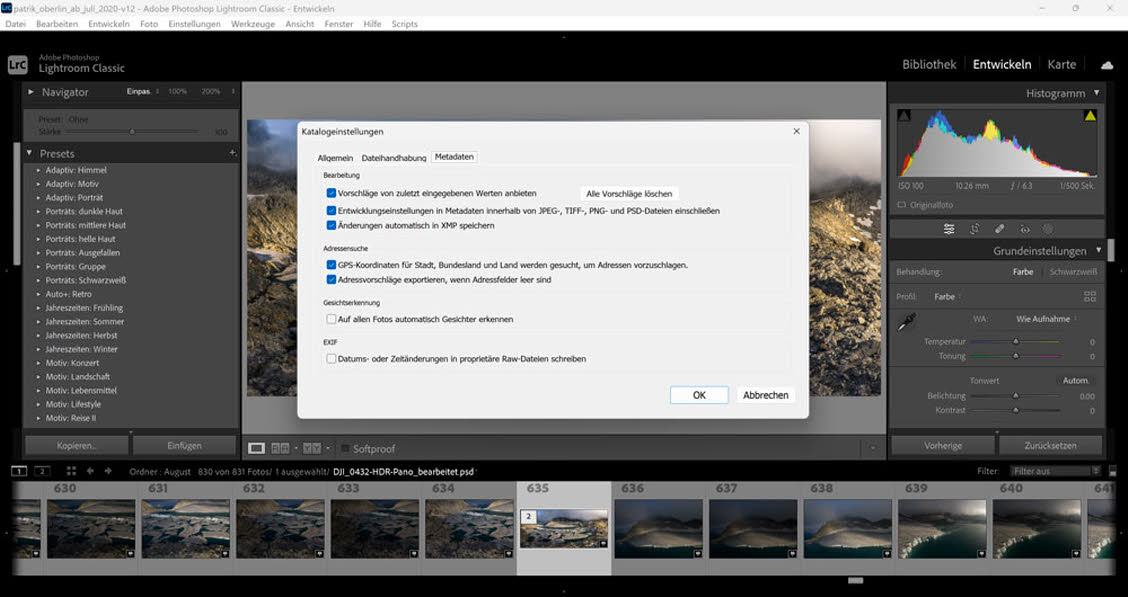This screenshot has height=597, width=1128.
Task: Open the Red Eye correction tool
Action: click(x=1024, y=229)
